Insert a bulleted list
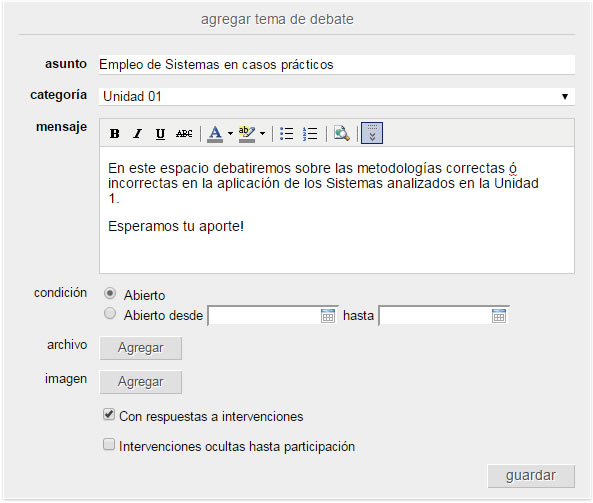 287,134
